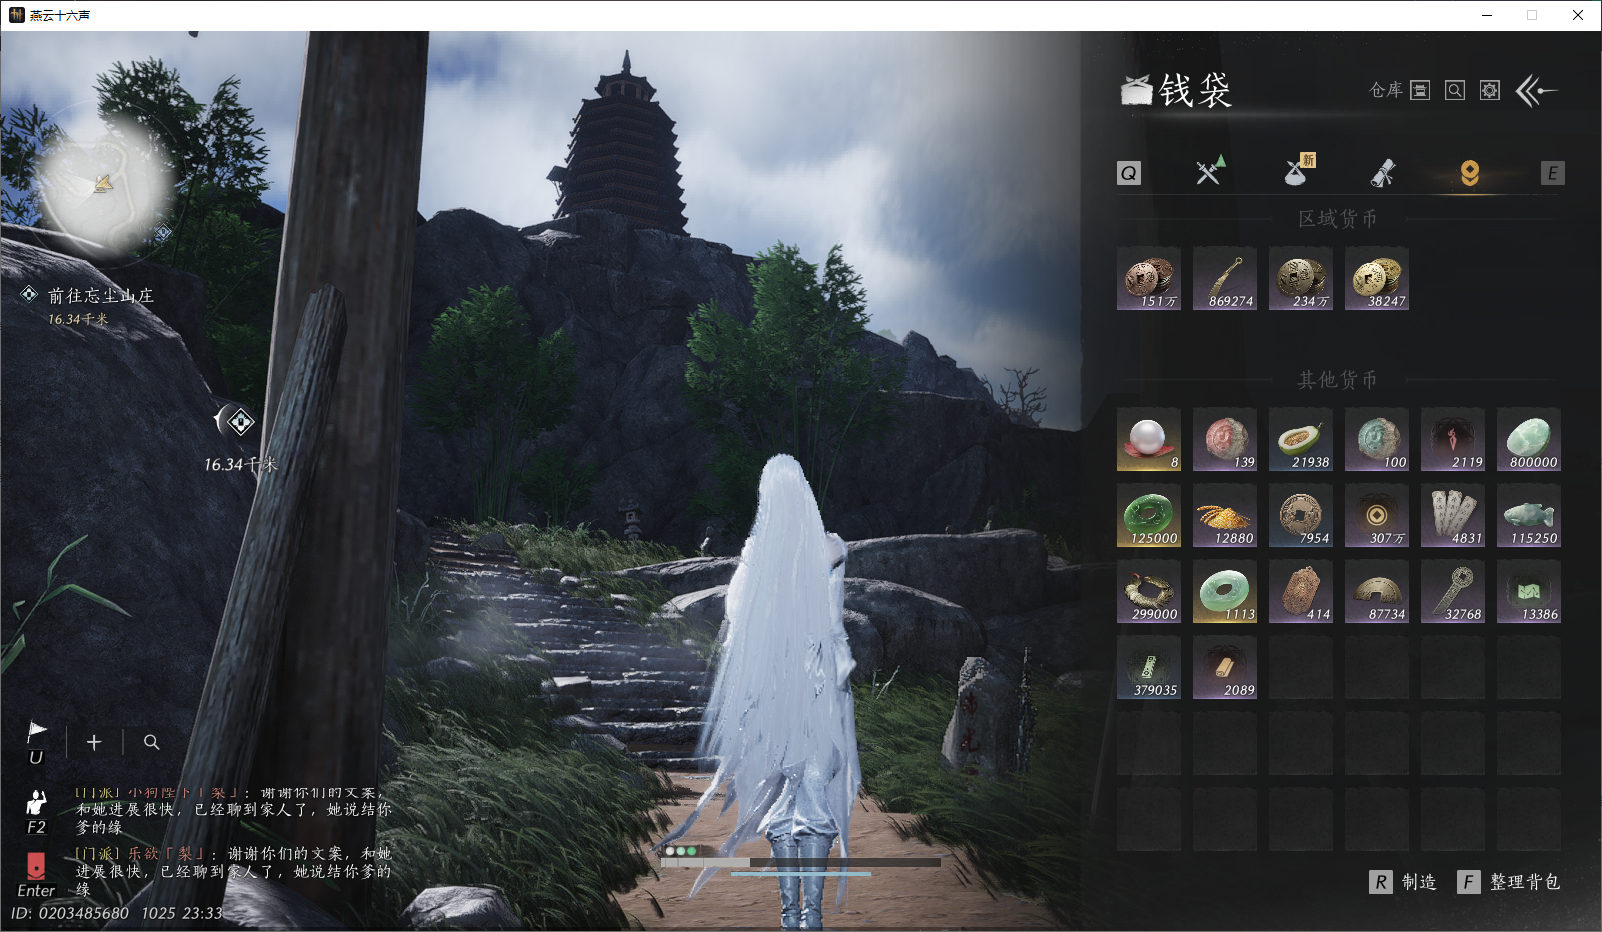Click the Q previous-tab key icon

pos(1129,173)
